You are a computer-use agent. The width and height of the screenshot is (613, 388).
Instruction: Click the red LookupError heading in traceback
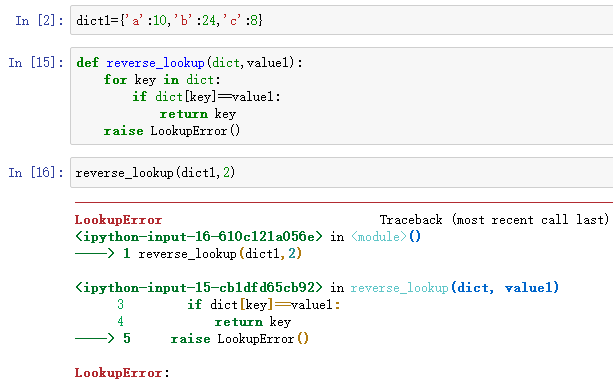pyautogui.click(x=118, y=220)
